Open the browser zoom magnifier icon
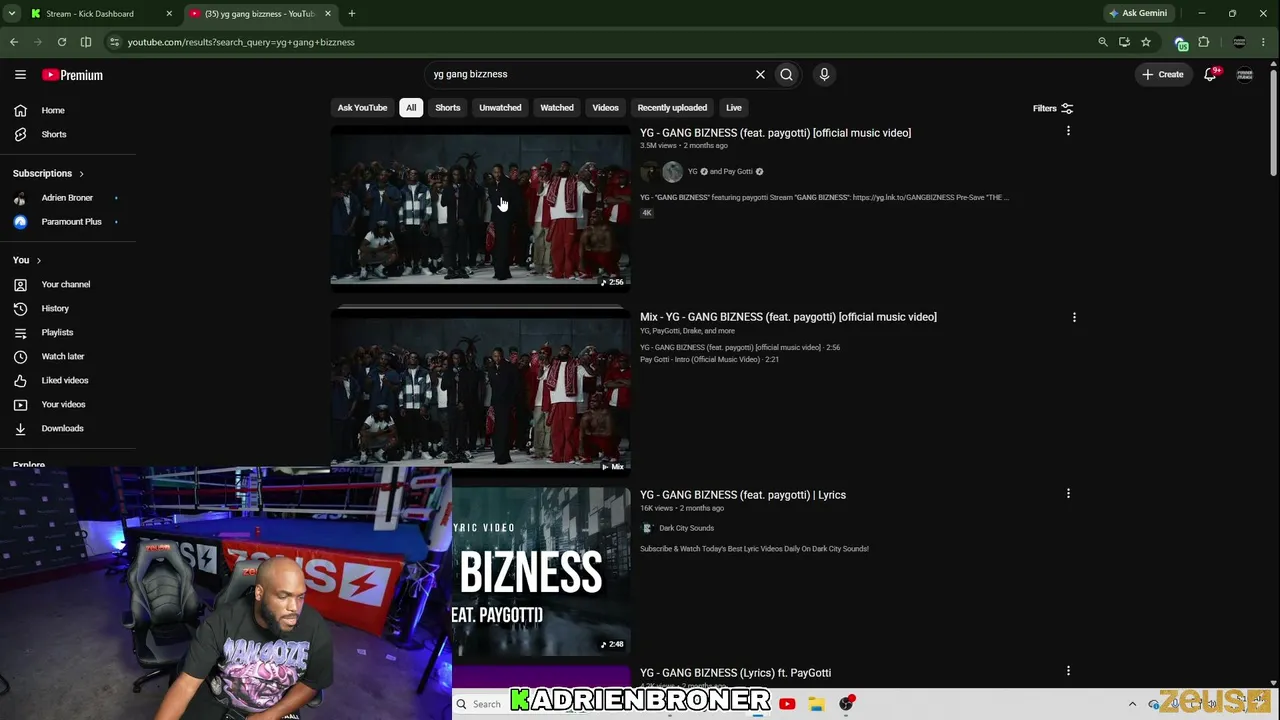Image resolution: width=1280 pixels, height=720 pixels. (1103, 42)
